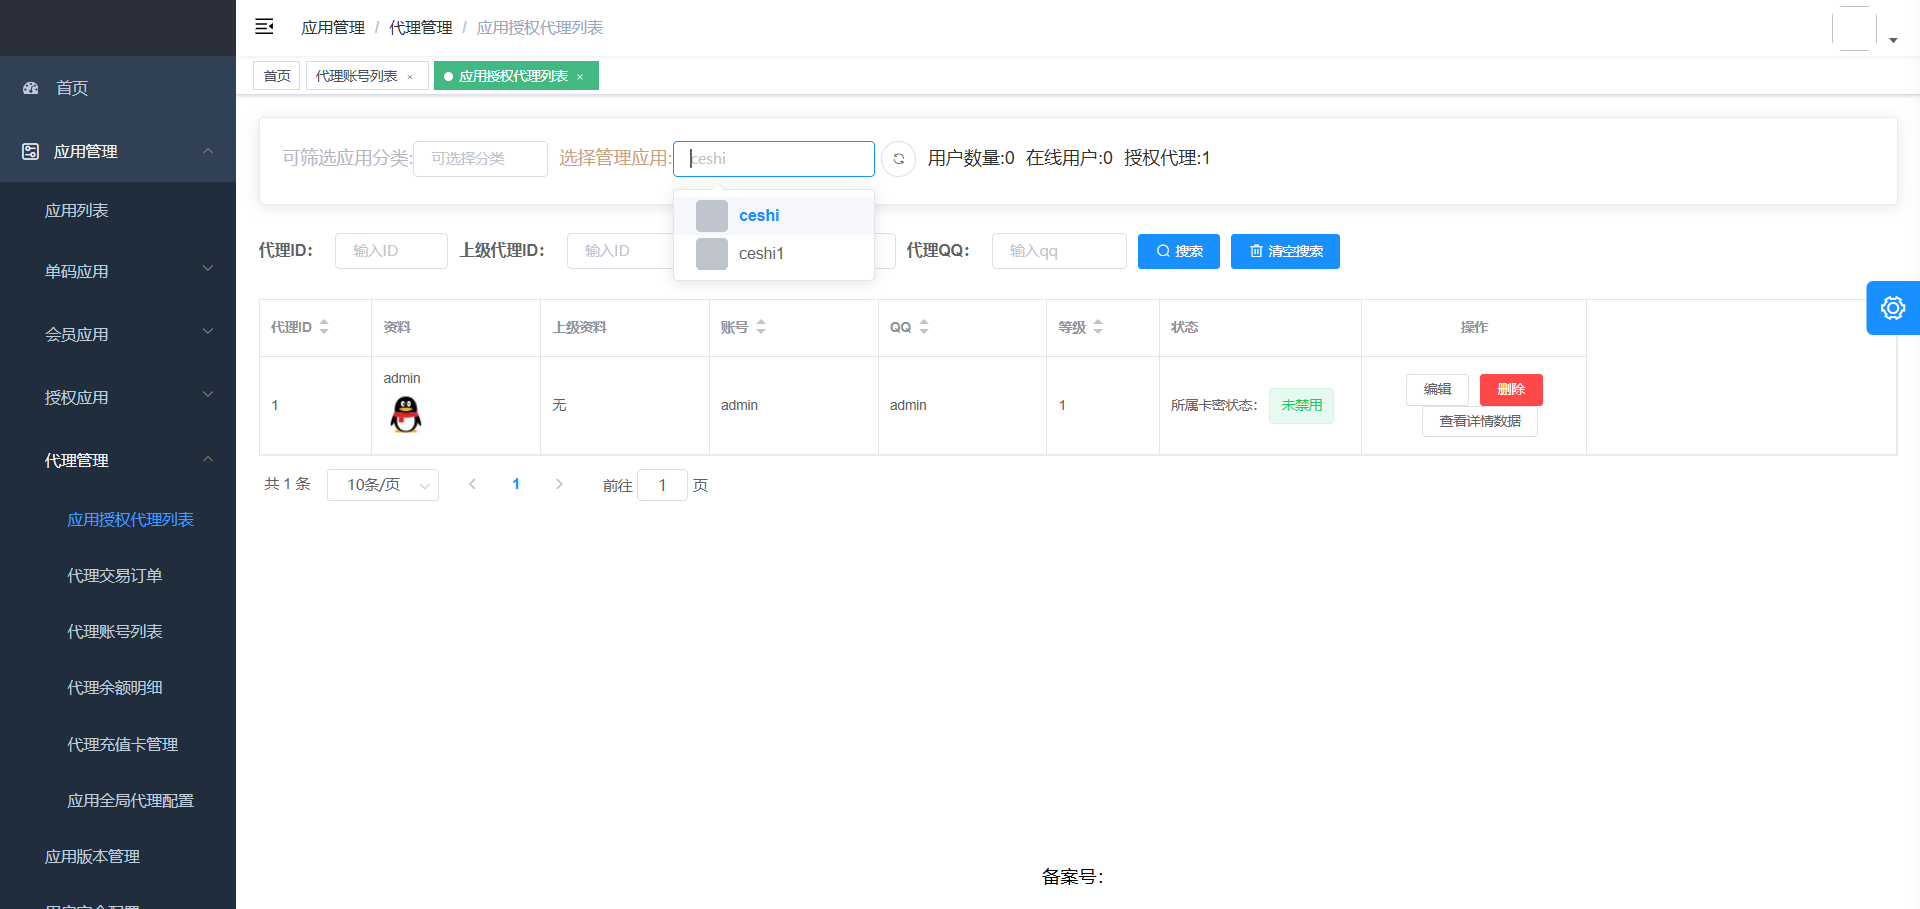
Task: Sort table by 等级 column arrows
Action: (1098, 327)
